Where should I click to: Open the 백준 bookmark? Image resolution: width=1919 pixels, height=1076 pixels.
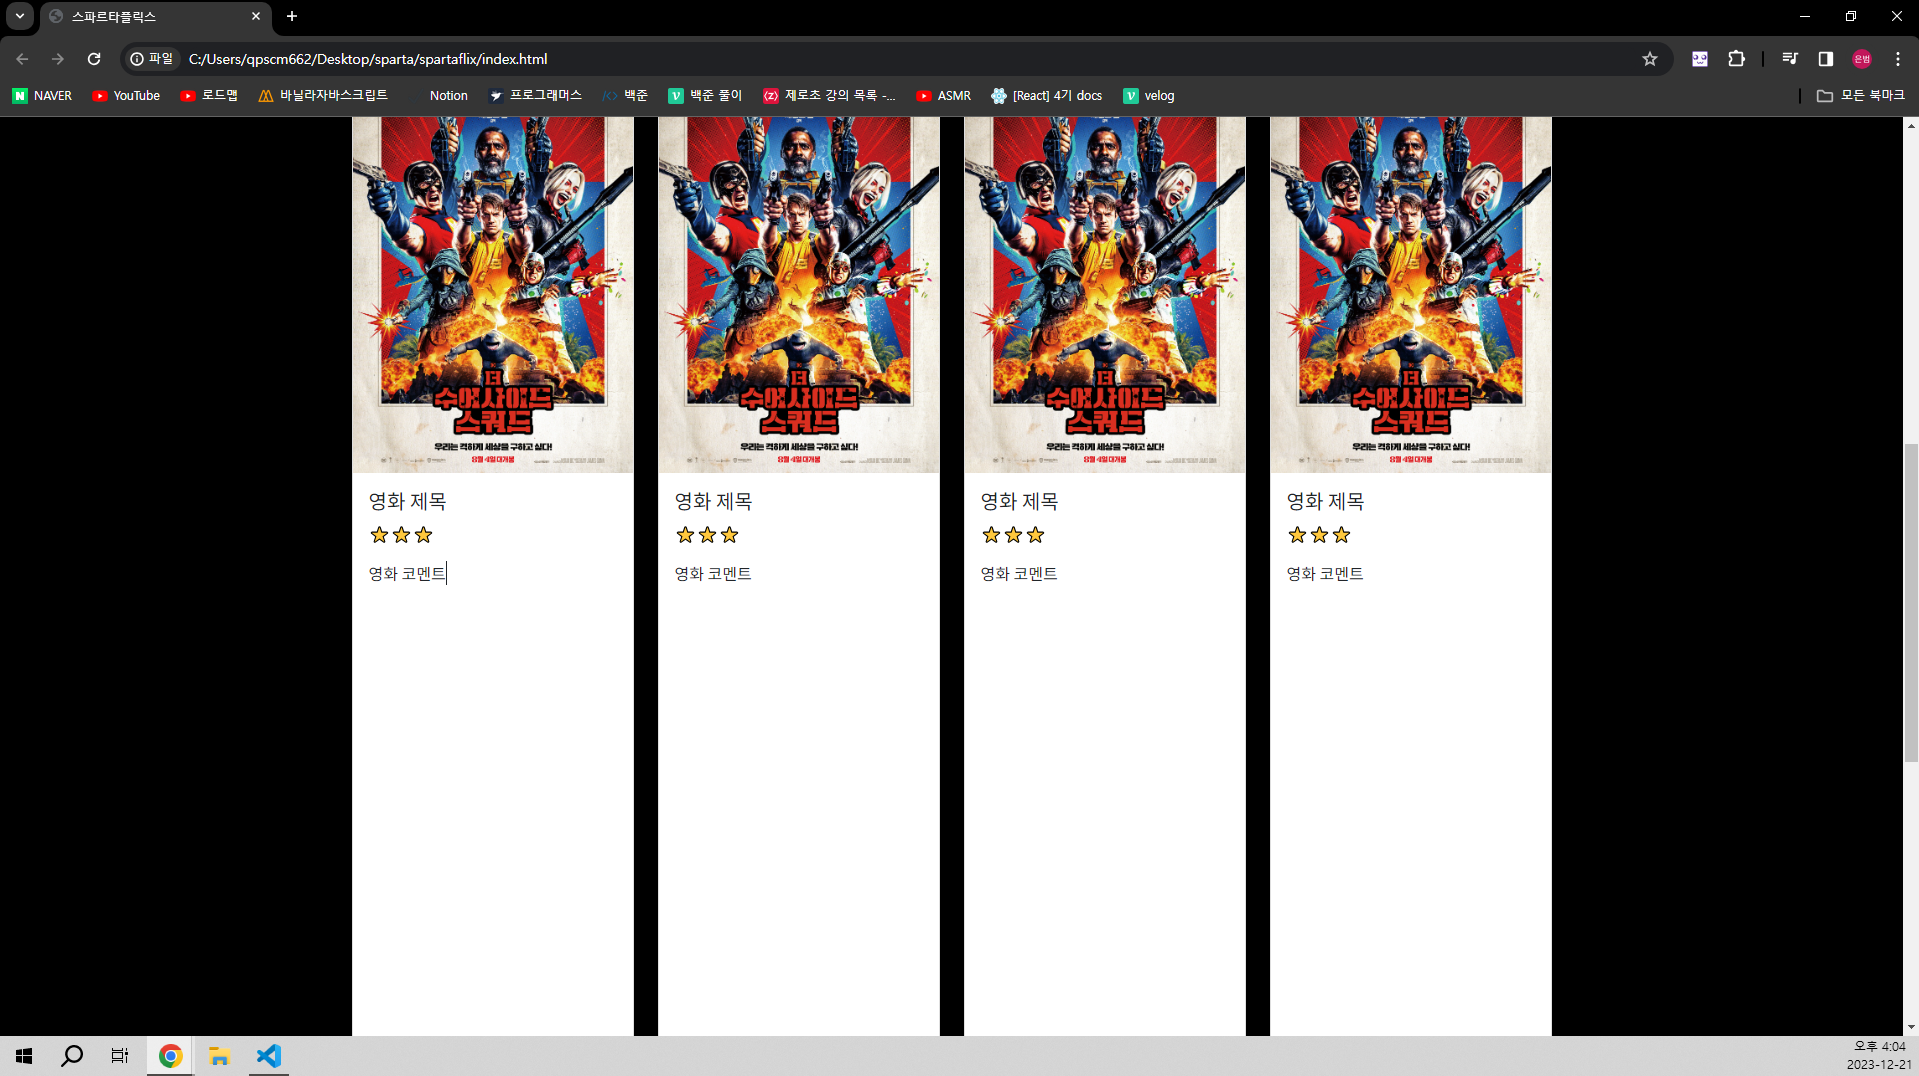coord(625,96)
